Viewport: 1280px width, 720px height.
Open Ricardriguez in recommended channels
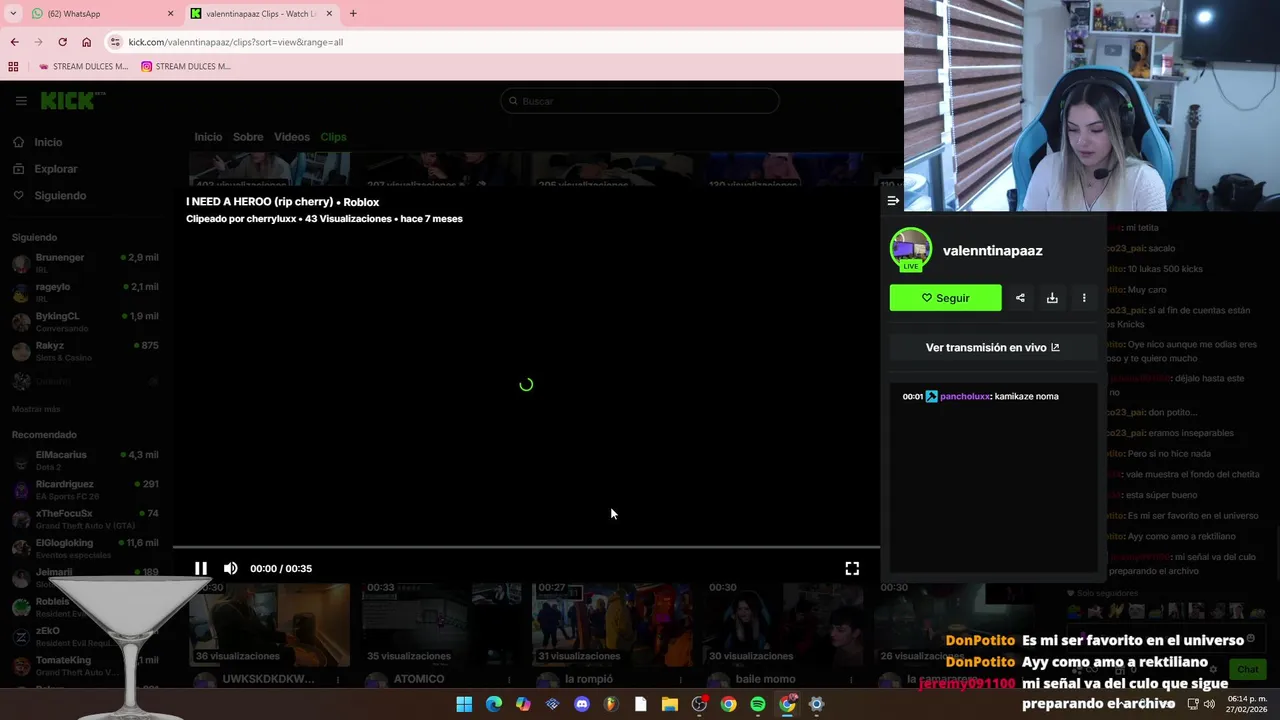click(x=85, y=489)
